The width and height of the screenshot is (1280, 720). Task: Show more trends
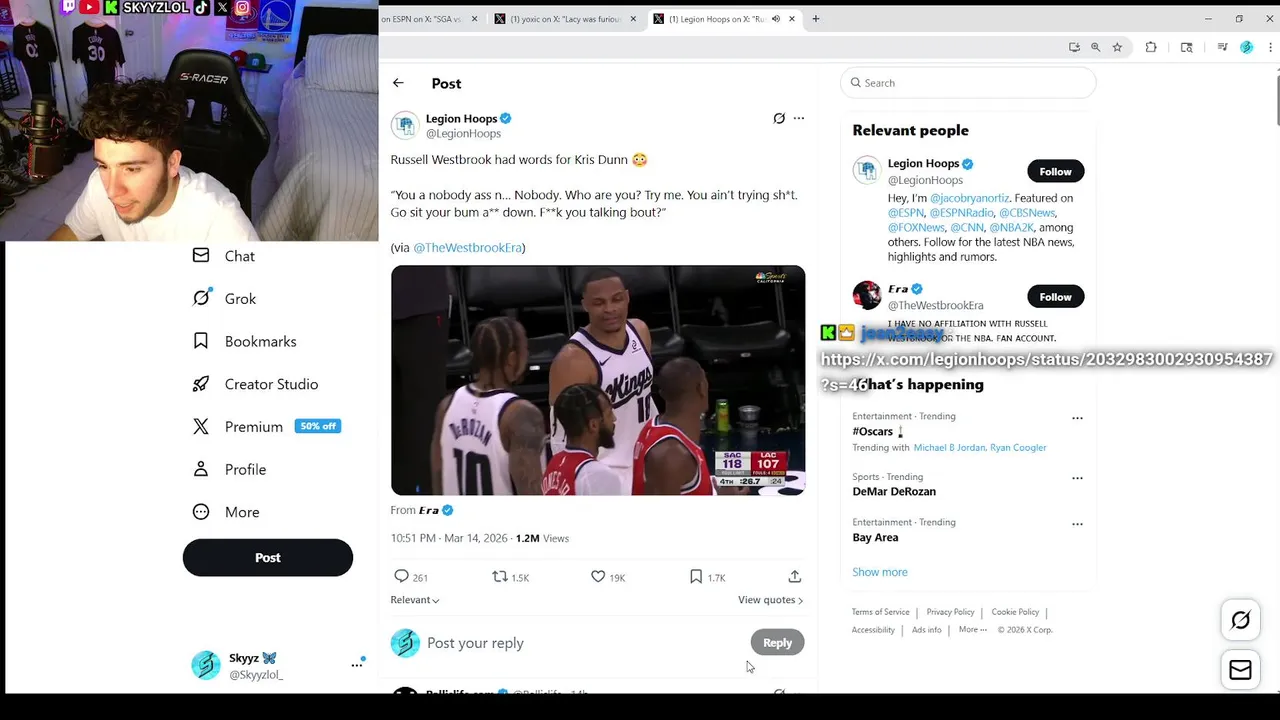click(880, 572)
